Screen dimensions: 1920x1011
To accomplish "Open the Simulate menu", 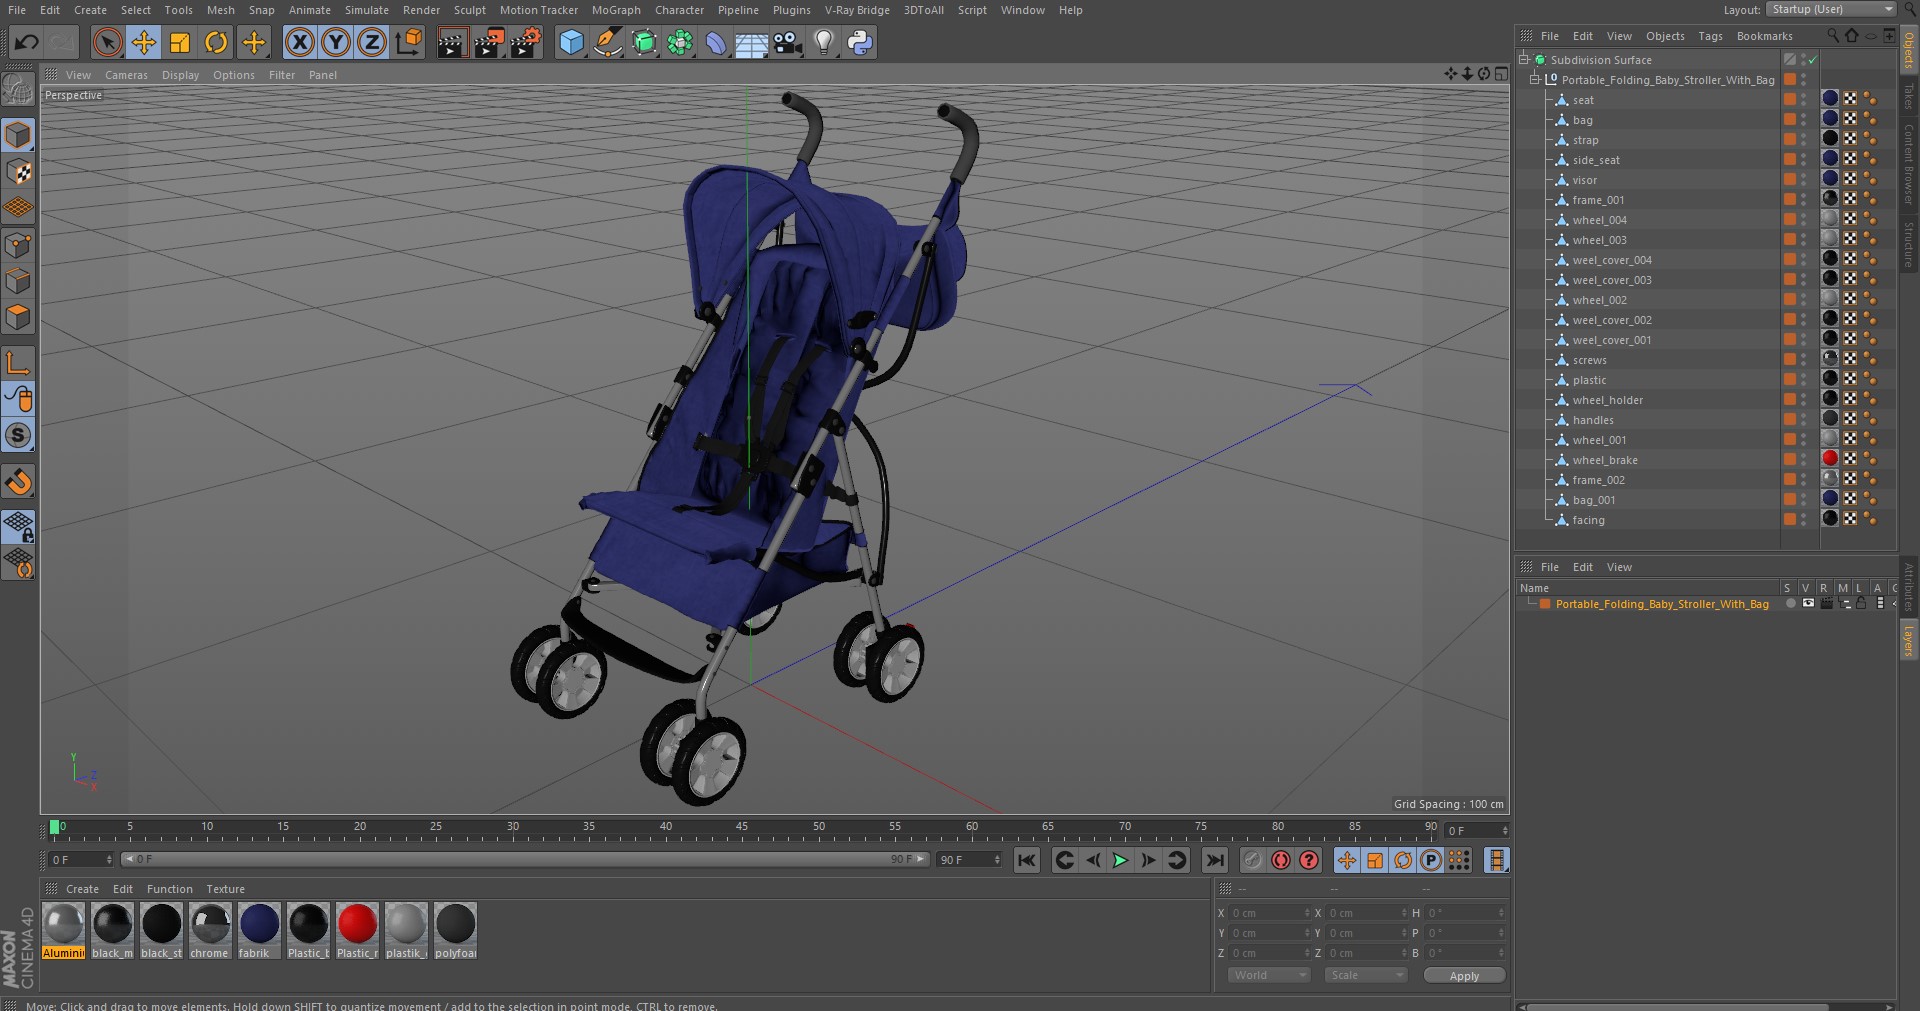I will tap(367, 10).
